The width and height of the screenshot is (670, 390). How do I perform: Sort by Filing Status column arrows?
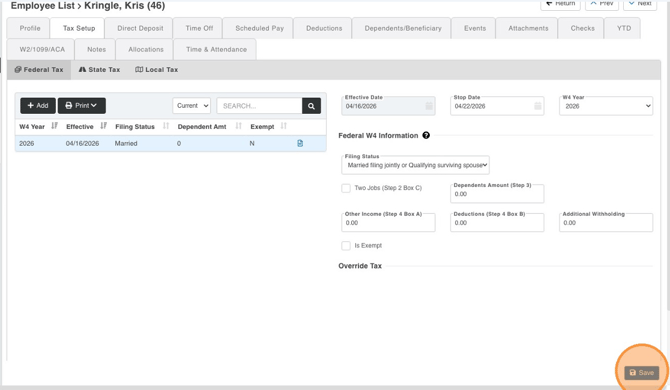pos(166,126)
